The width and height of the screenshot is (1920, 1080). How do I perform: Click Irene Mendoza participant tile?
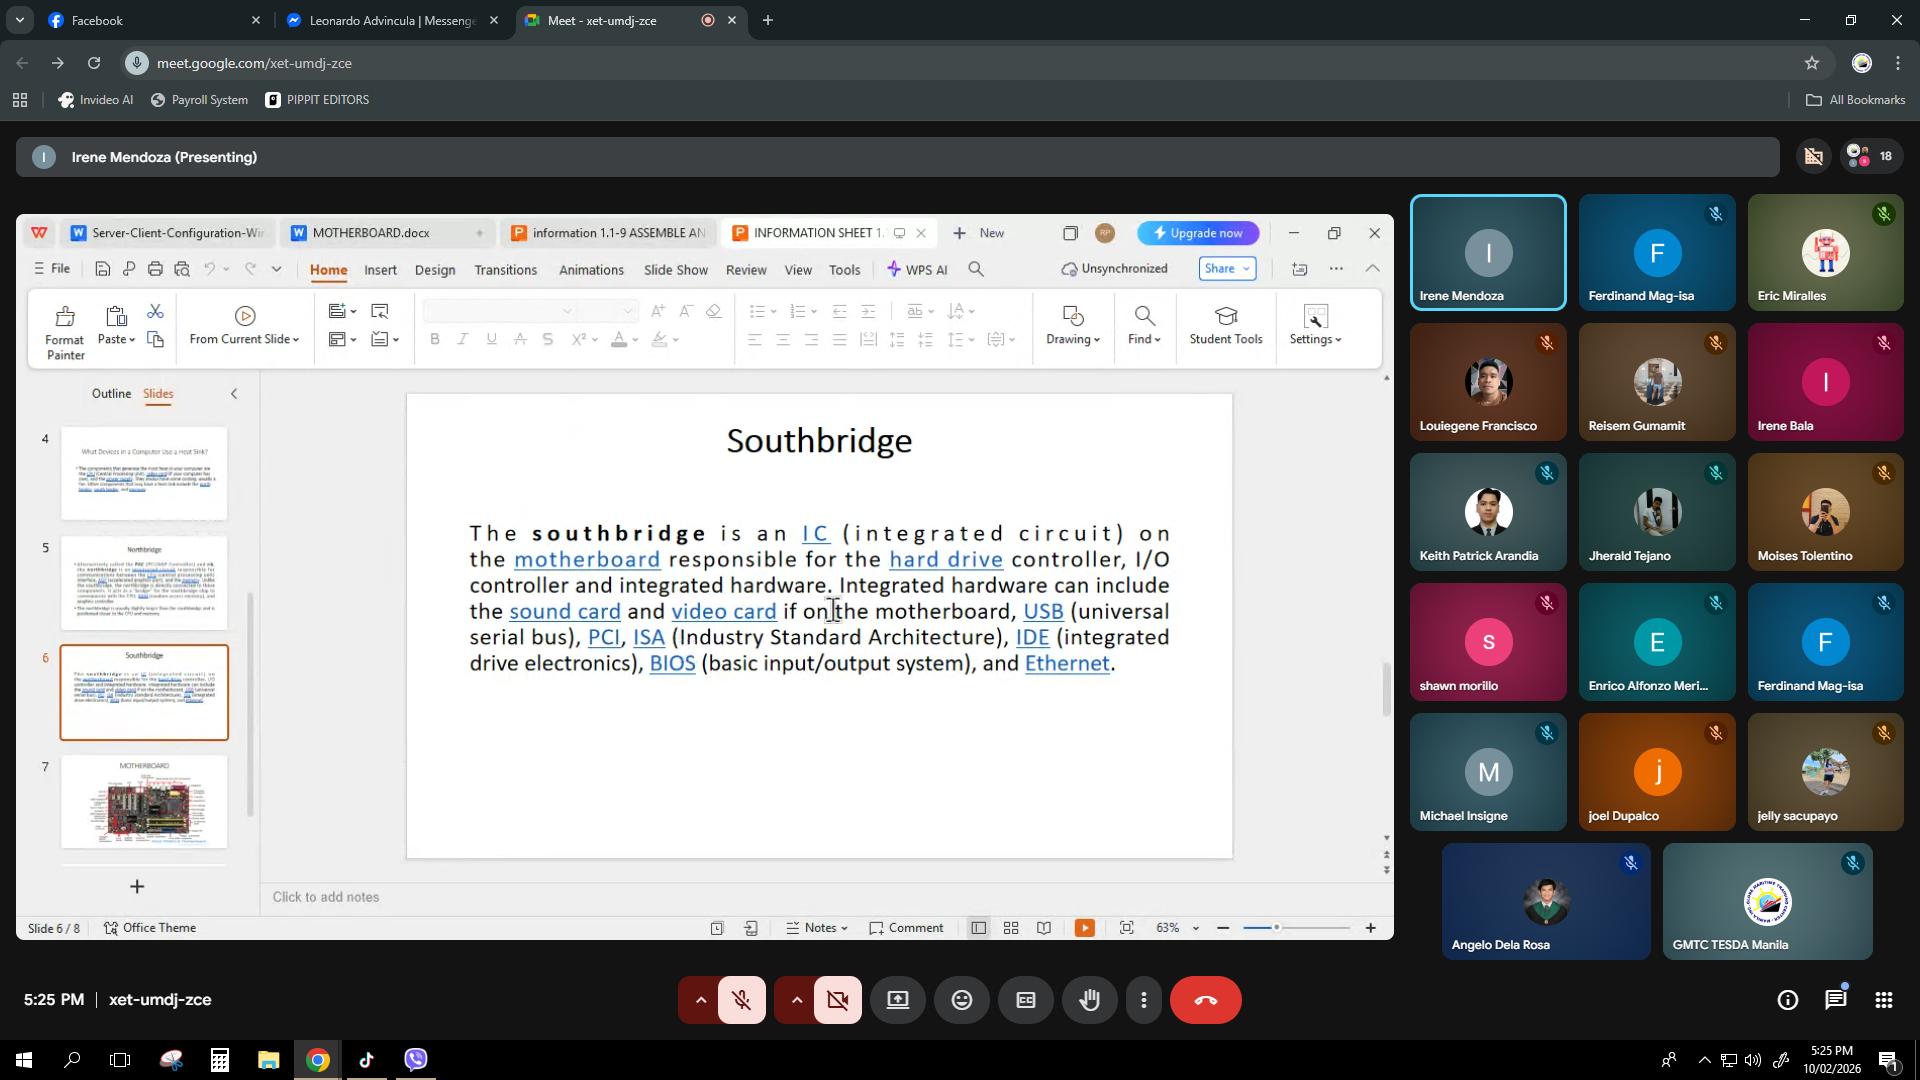(x=1487, y=253)
